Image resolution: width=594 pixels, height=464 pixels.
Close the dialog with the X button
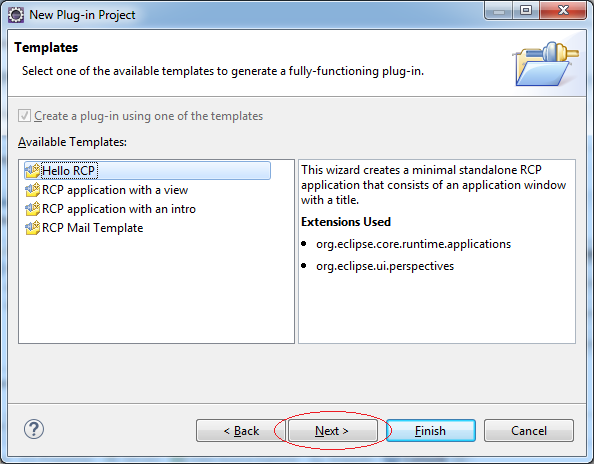pos(563,10)
